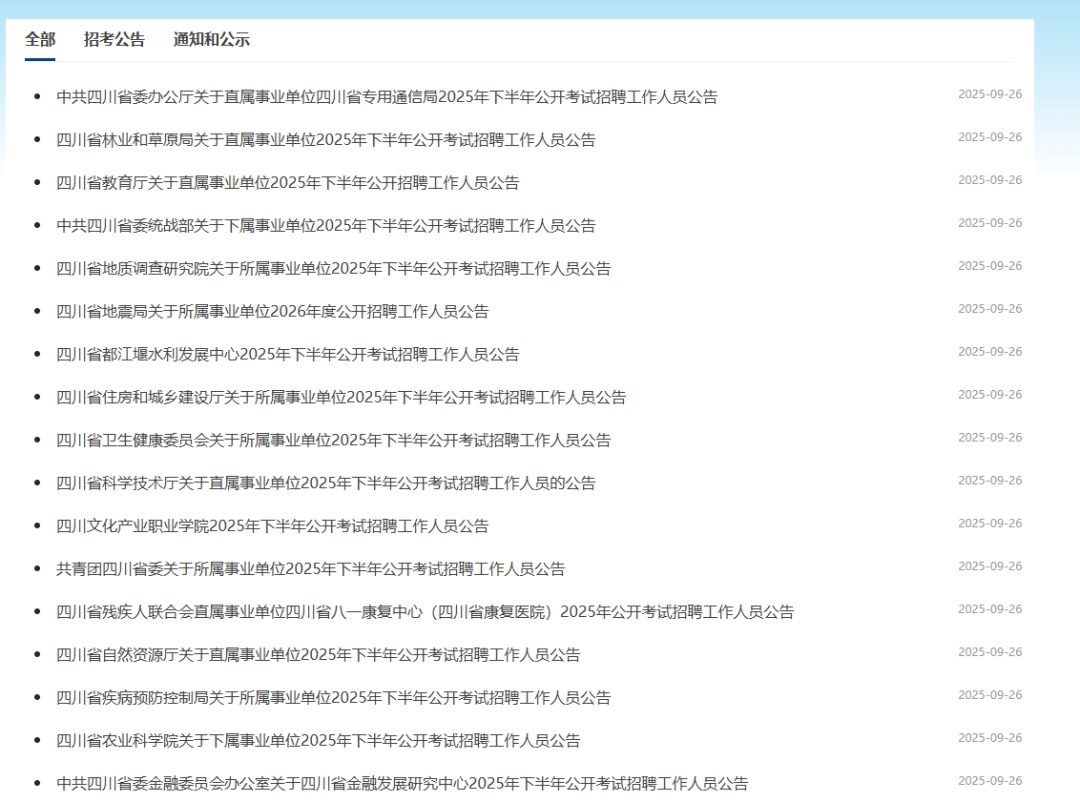
Task: View 四川省地质调查研究院 recruitment announcement
Action: (x=333, y=269)
